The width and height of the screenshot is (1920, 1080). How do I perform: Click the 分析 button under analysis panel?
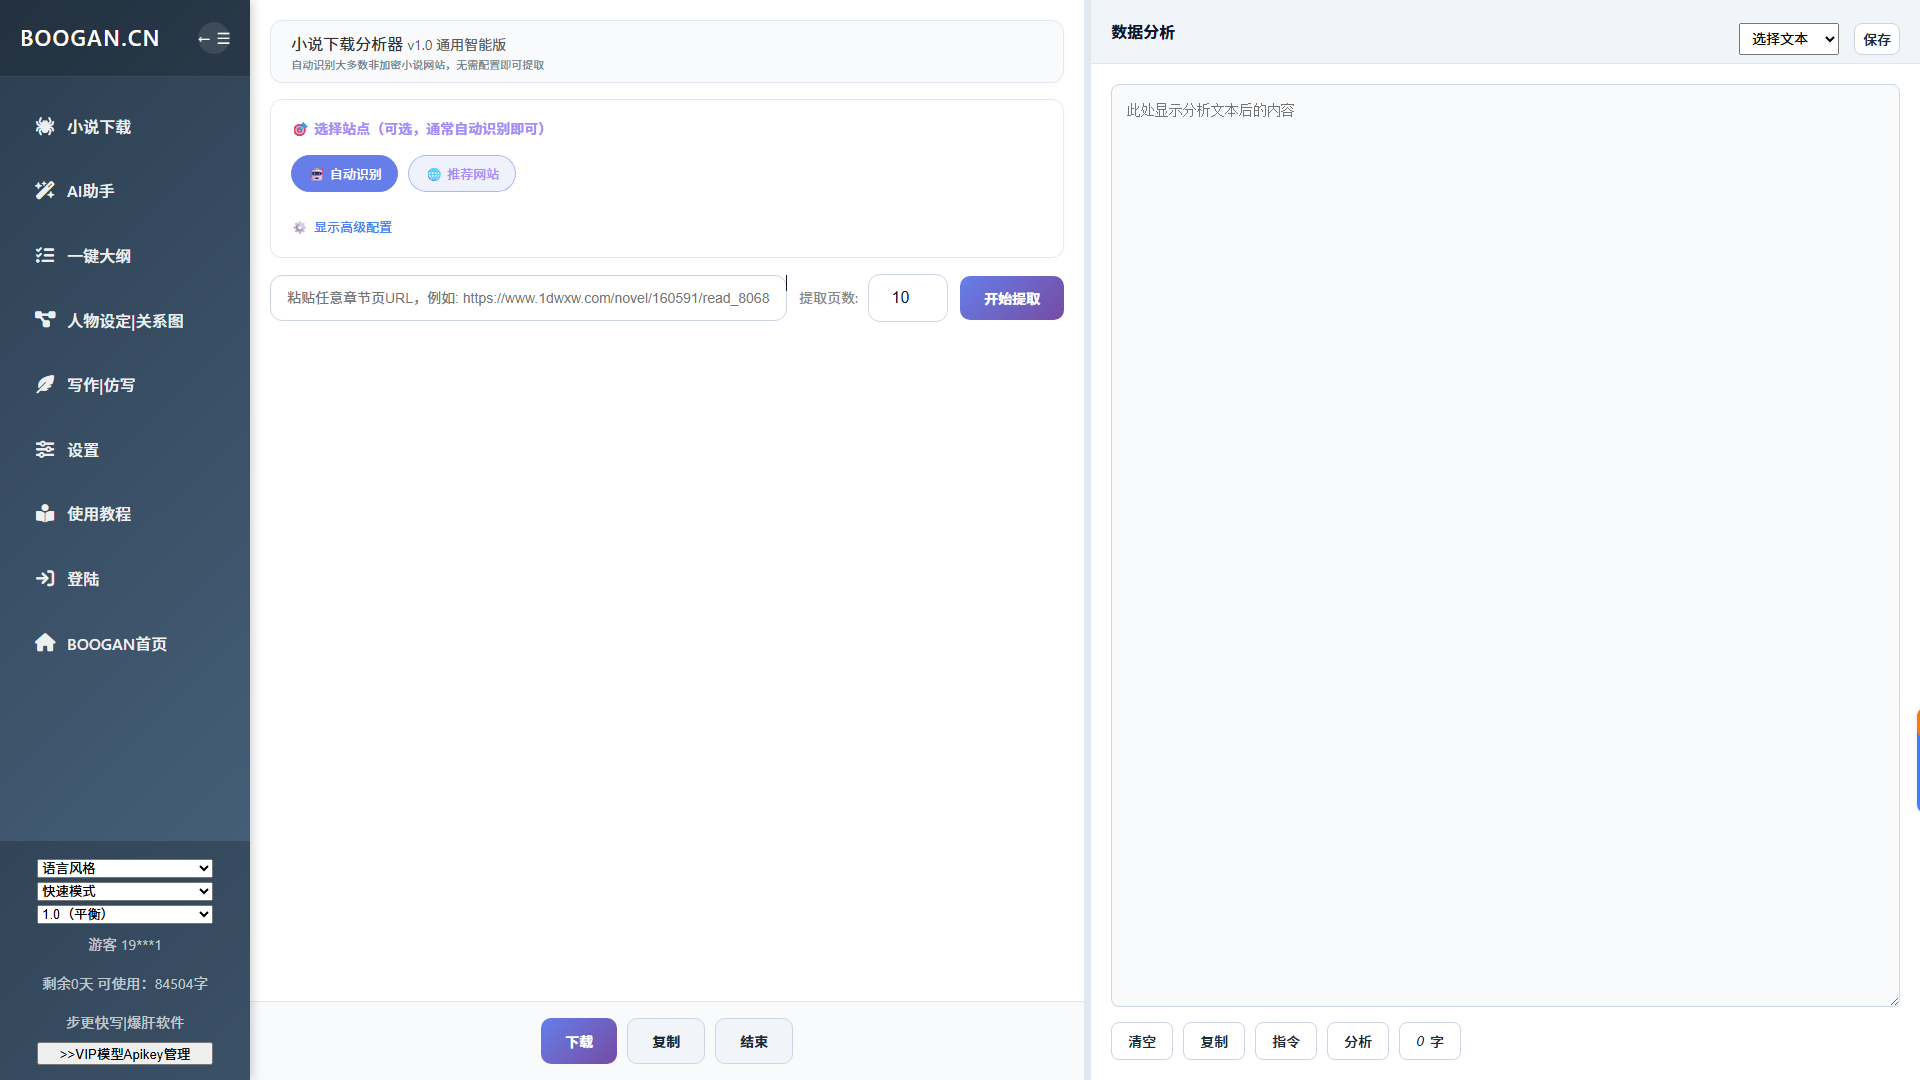pyautogui.click(x=1357, y=1041)
